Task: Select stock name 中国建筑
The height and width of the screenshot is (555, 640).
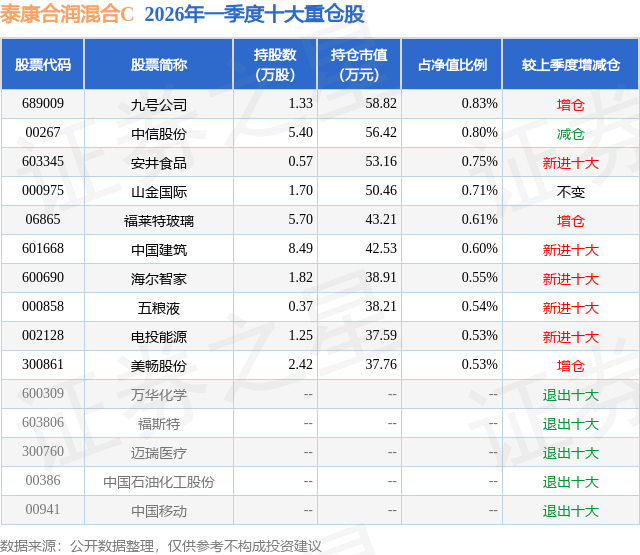Action: point(159,250)
